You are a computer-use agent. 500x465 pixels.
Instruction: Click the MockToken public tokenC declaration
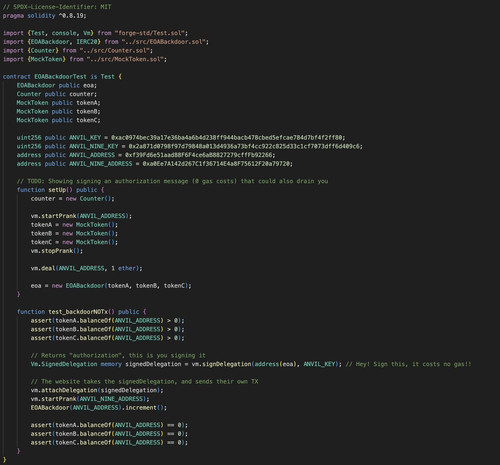pos(59,120)
